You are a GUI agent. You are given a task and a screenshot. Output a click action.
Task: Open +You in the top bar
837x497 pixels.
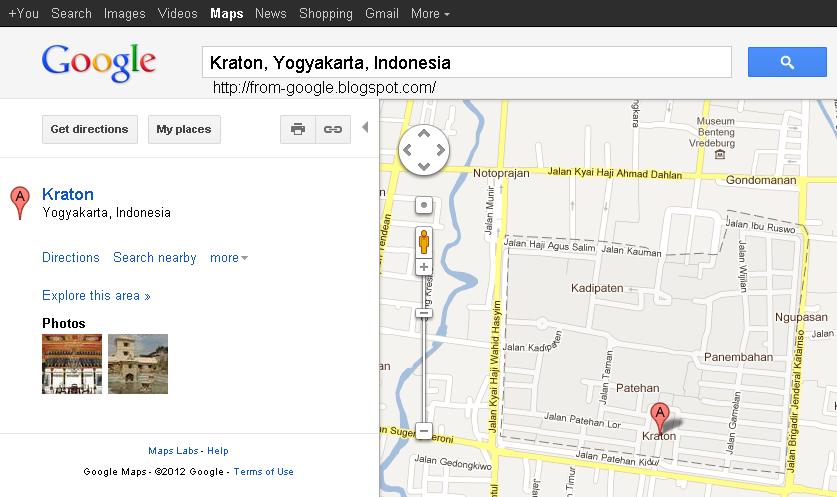(x=24, y=13)
